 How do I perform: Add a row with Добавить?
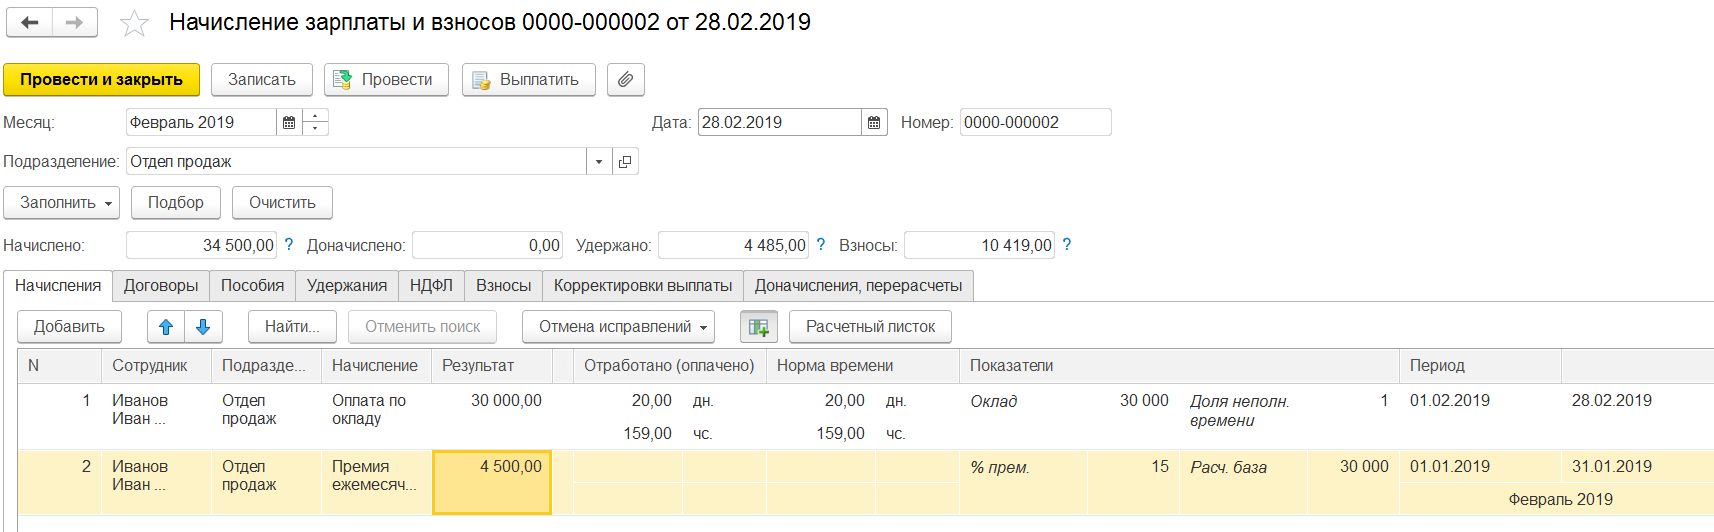(x=69, y=326)
